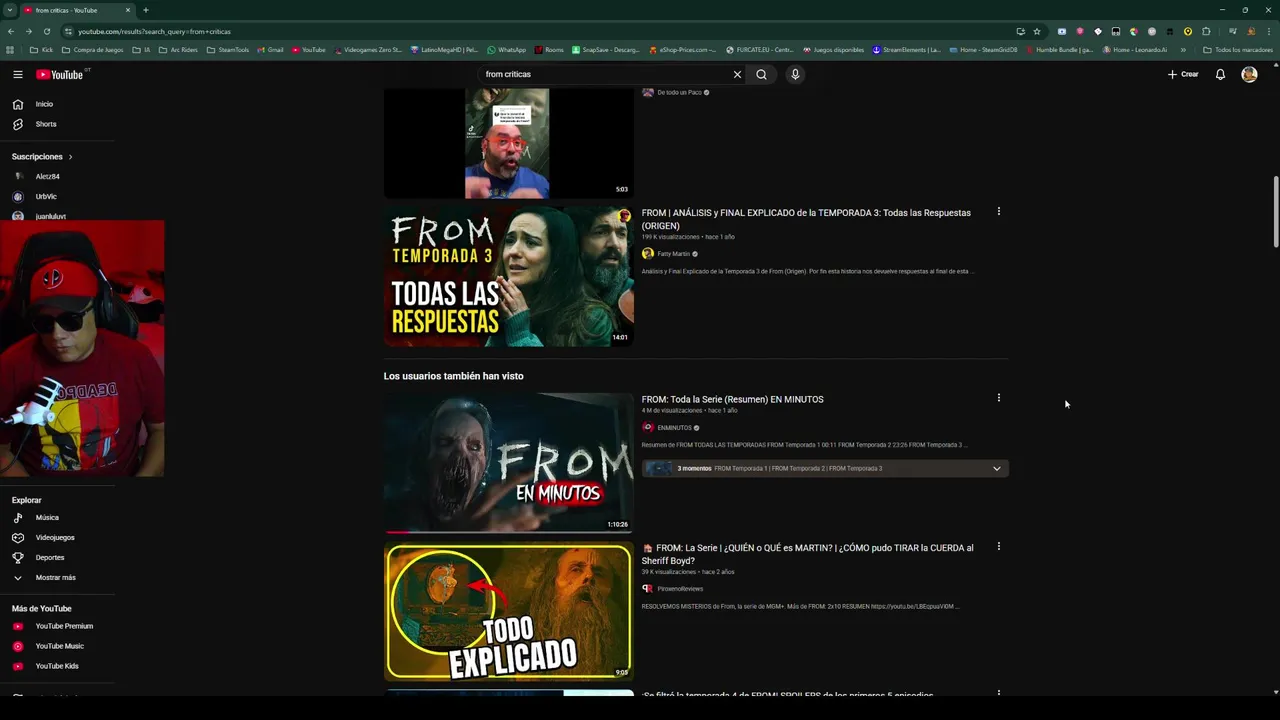
Task: Open the SteamTools bookmark folder
Action: point(227,50)
